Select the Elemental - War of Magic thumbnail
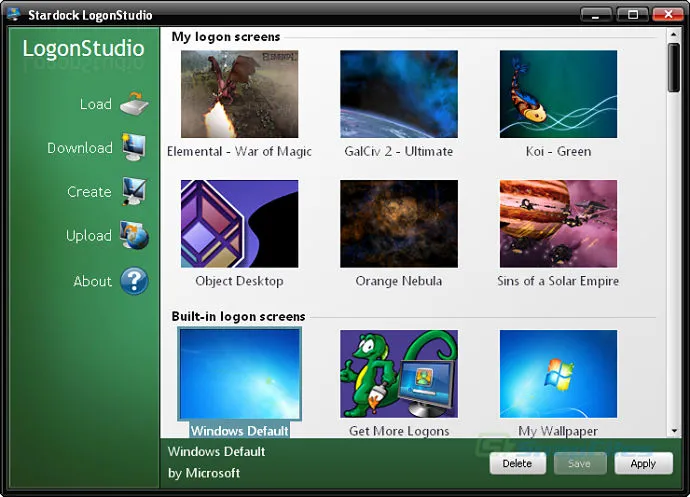 [x=239, y=94]
